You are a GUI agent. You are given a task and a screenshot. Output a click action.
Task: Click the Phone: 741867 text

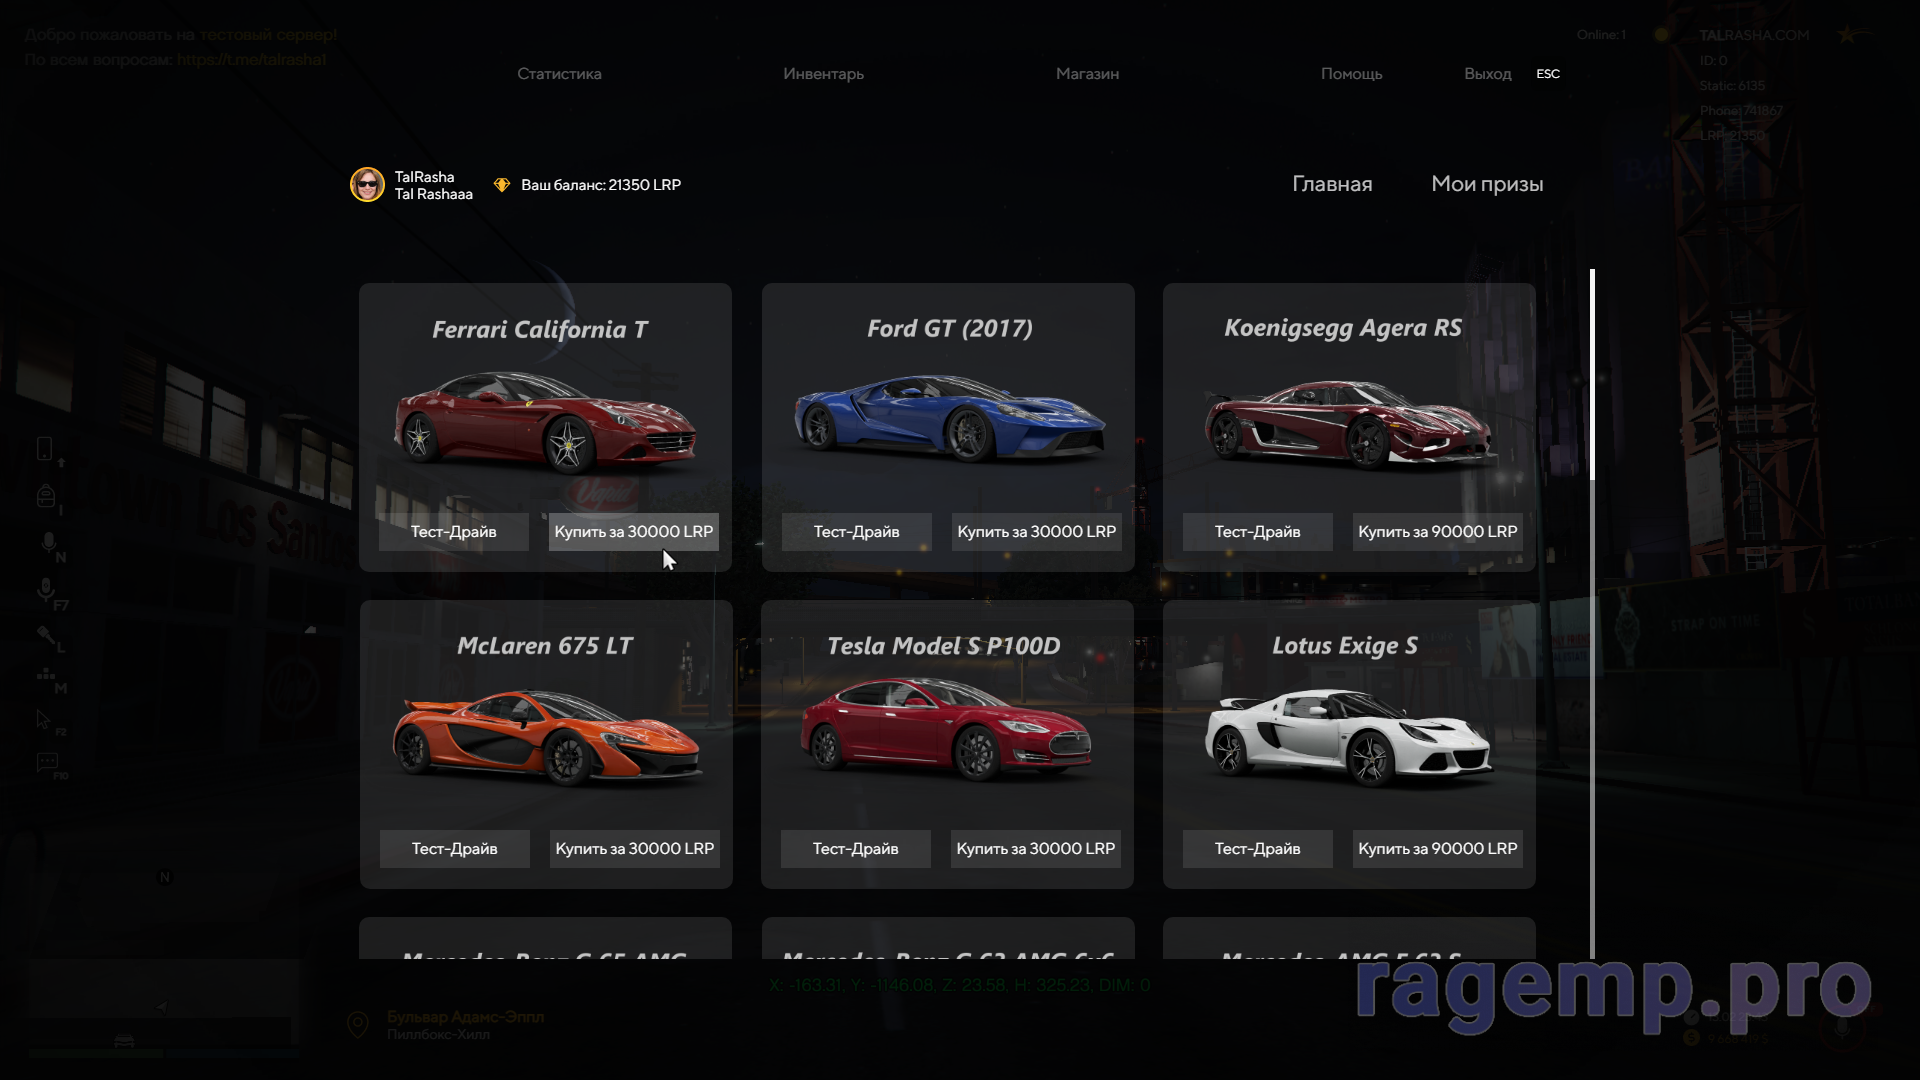(x=1741, y=111)
